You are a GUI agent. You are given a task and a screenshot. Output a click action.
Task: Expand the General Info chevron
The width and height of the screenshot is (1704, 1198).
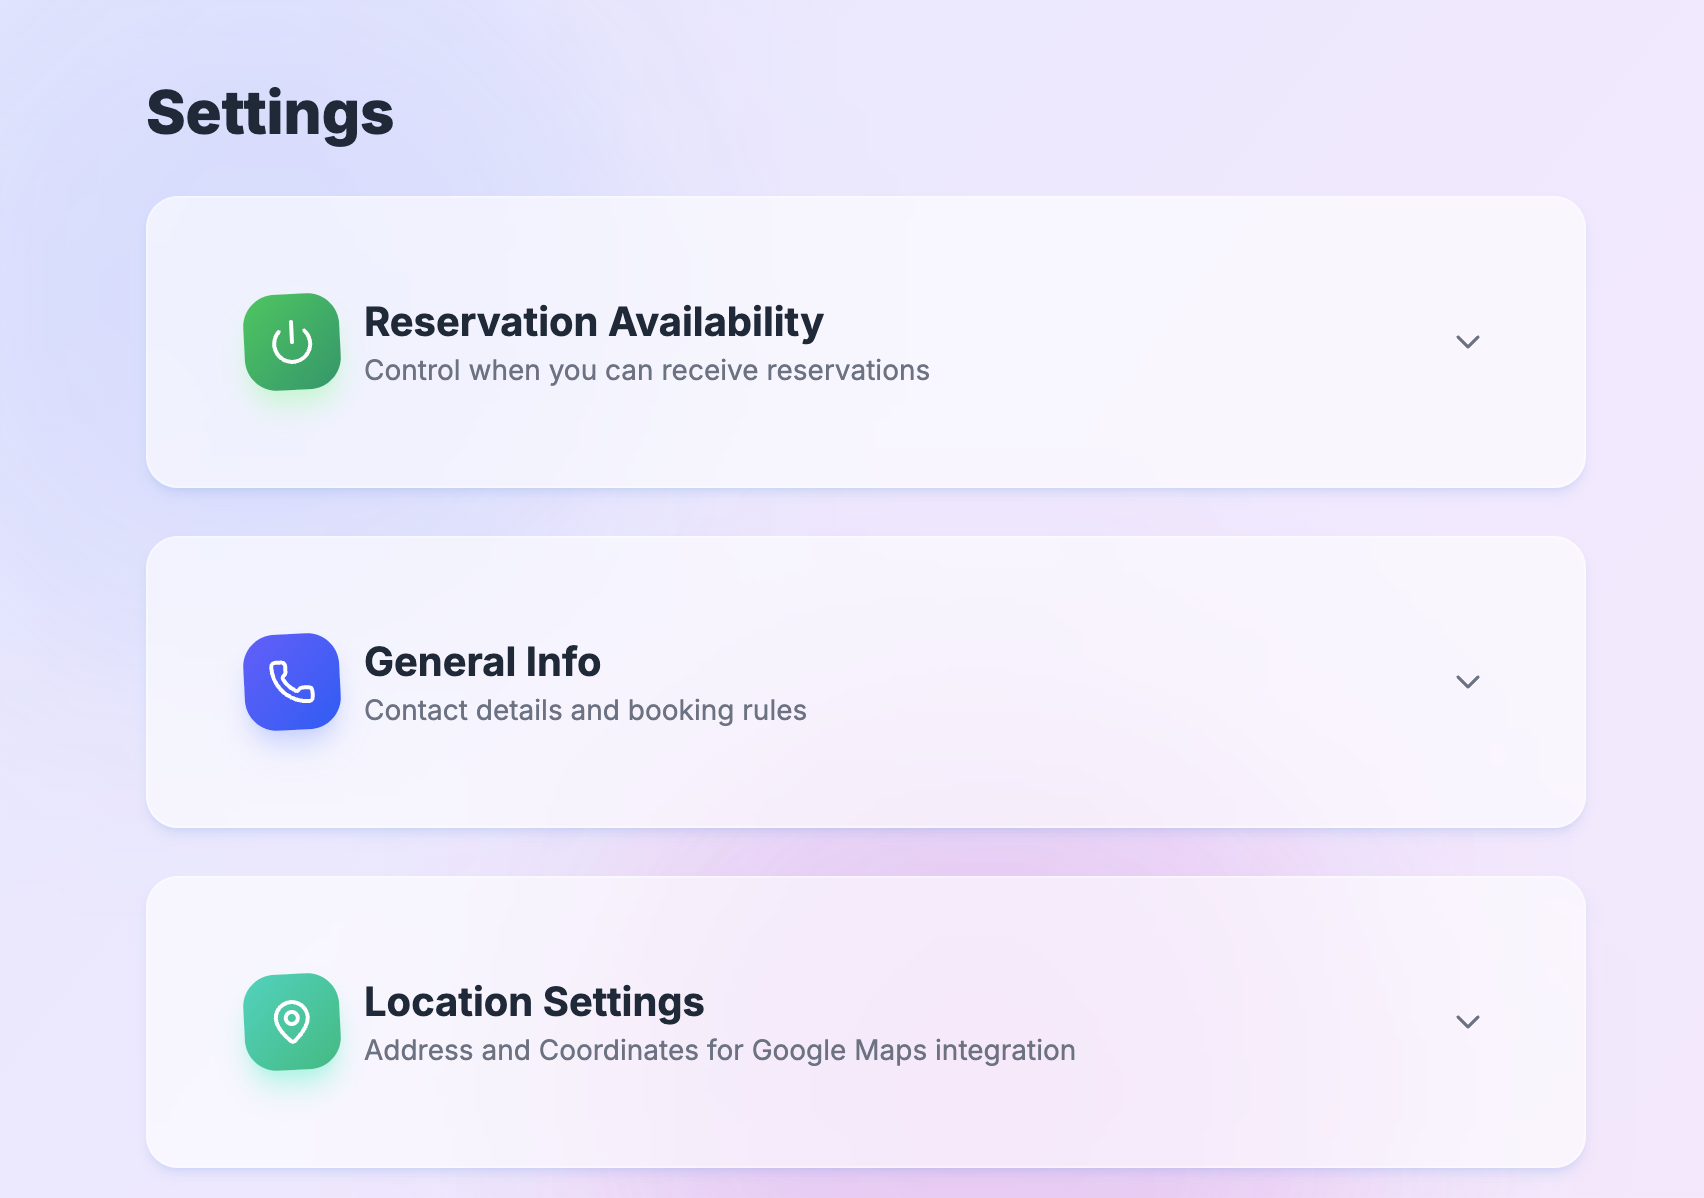(x=1467, y=682)
